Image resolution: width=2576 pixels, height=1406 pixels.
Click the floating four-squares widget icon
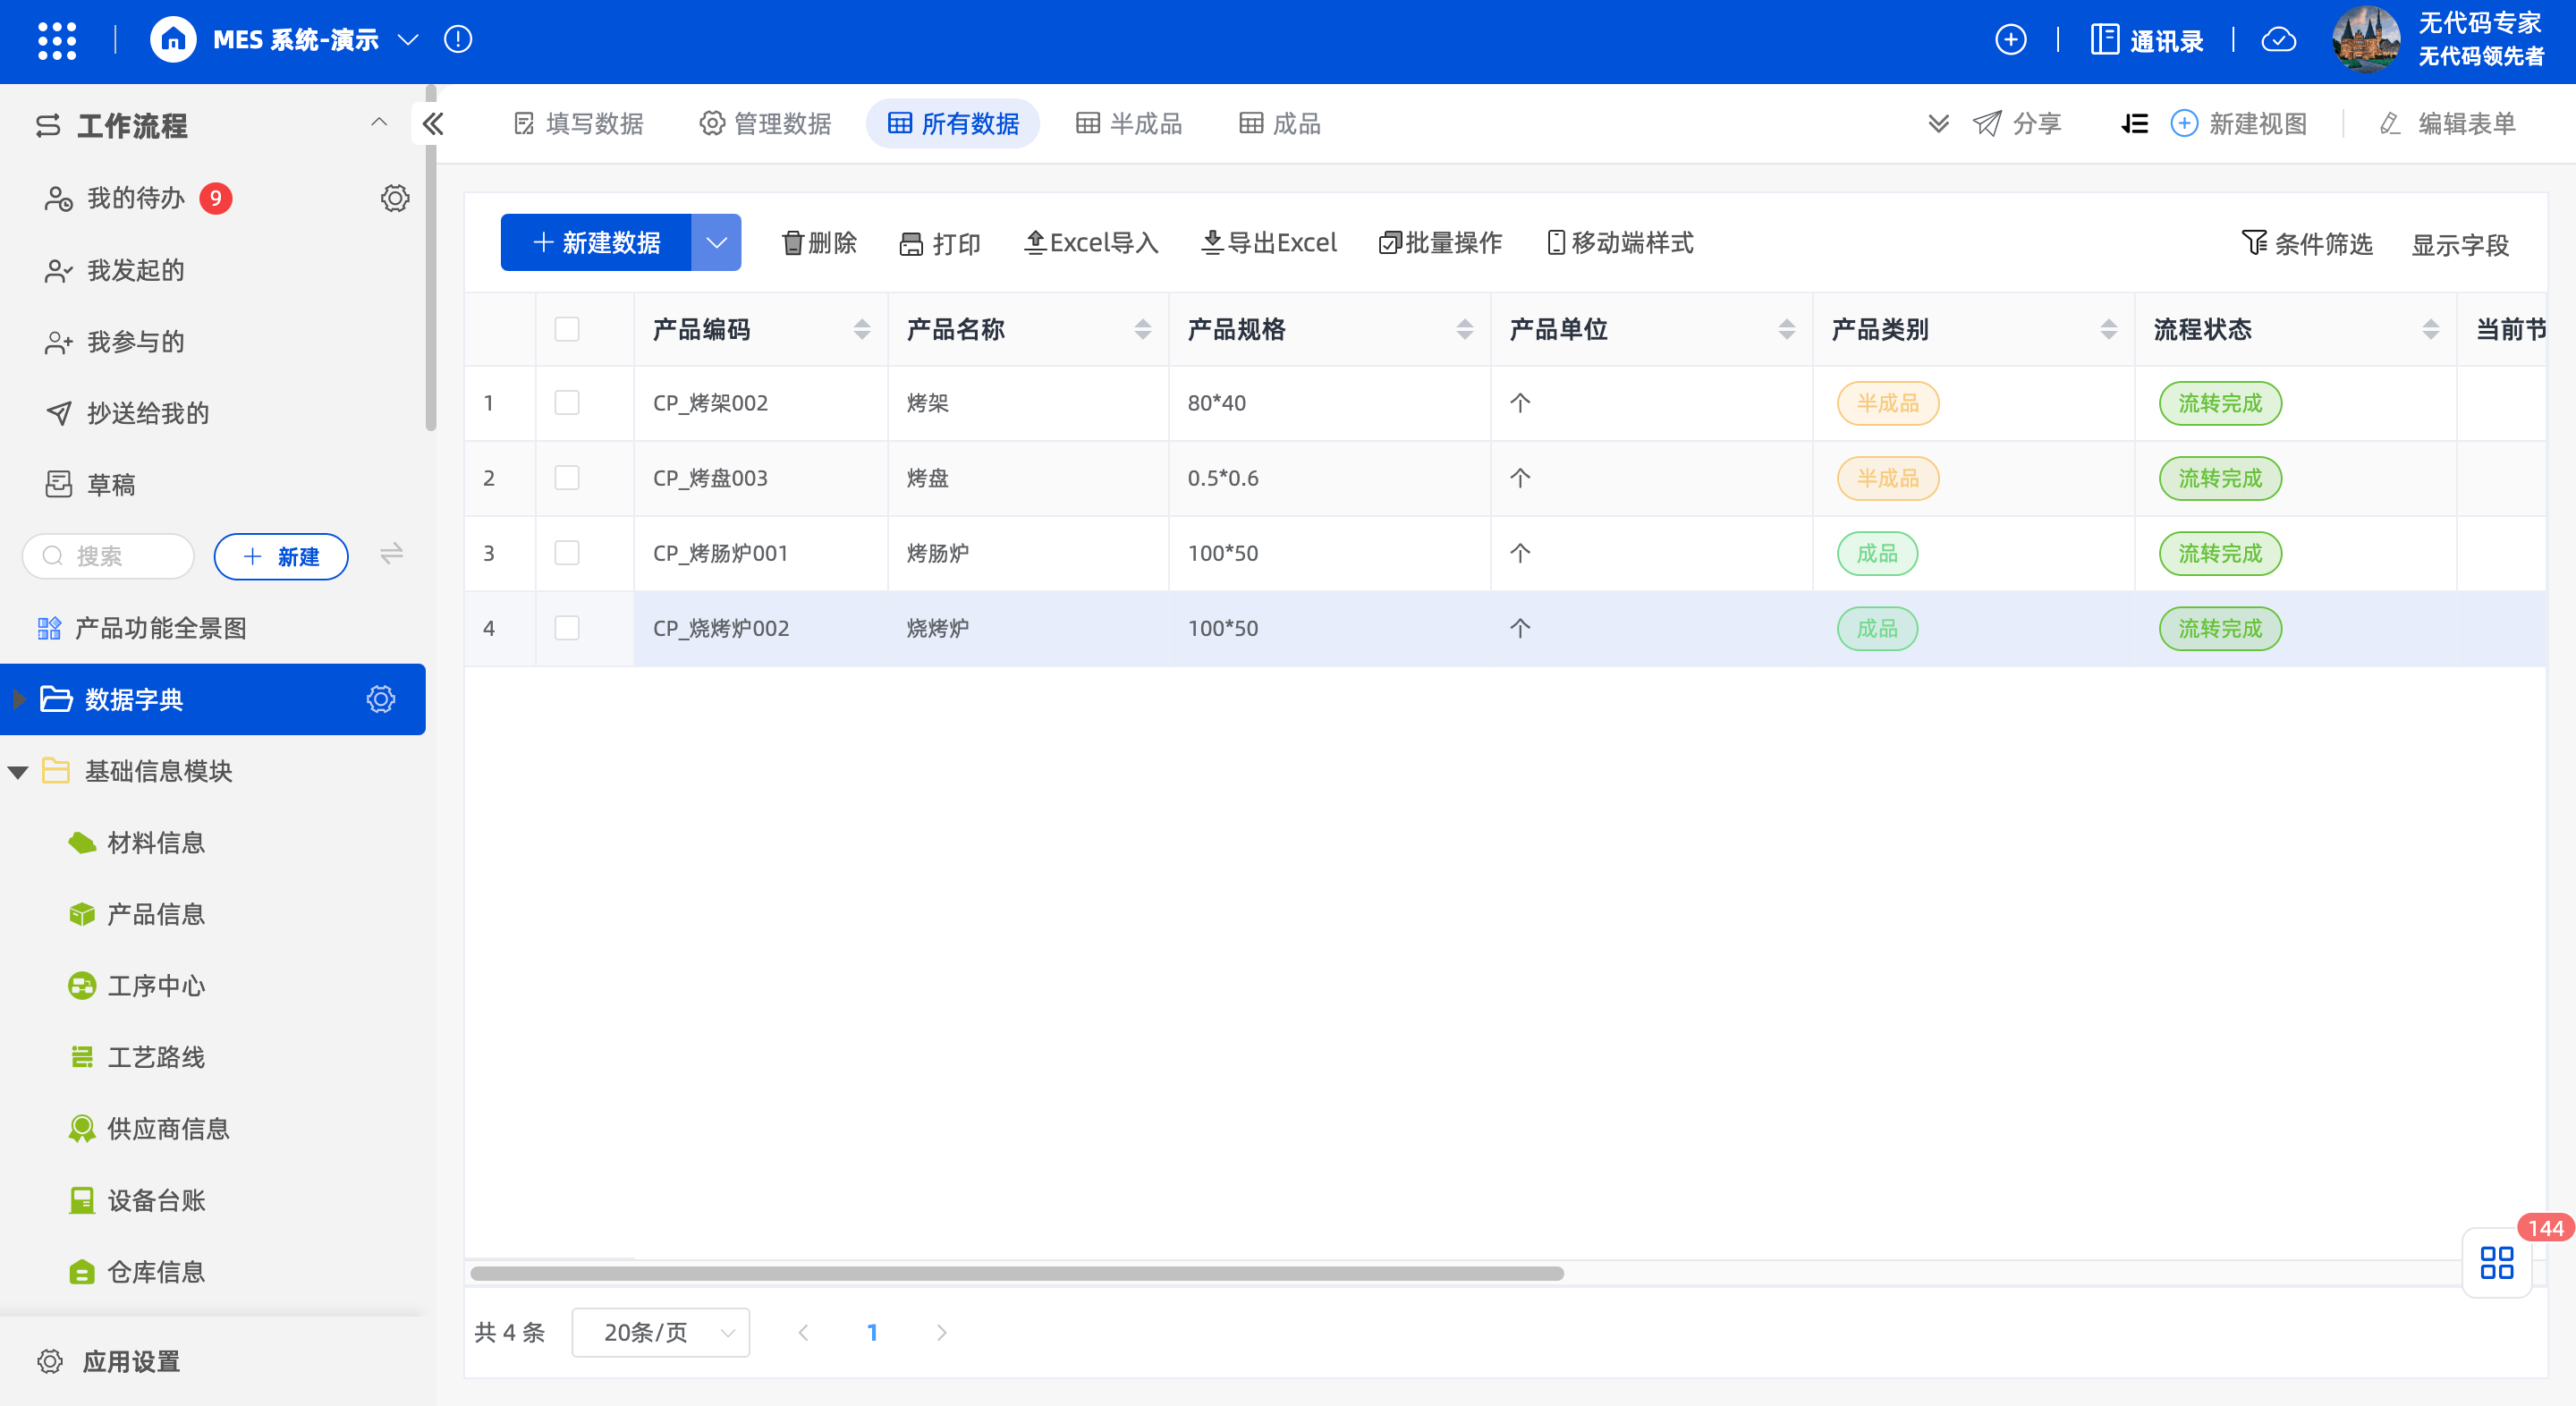coord(2496,1263)
